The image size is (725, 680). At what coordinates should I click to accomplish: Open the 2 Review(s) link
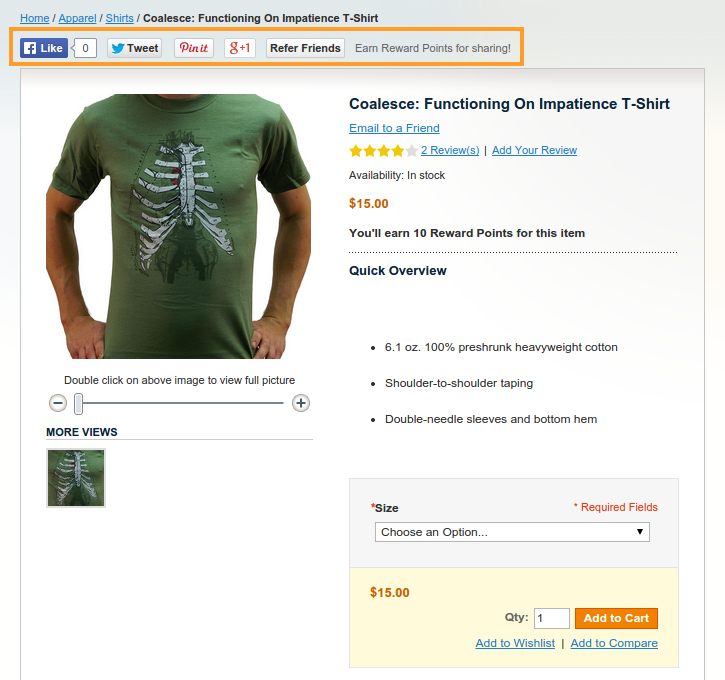tap(450, 150)
